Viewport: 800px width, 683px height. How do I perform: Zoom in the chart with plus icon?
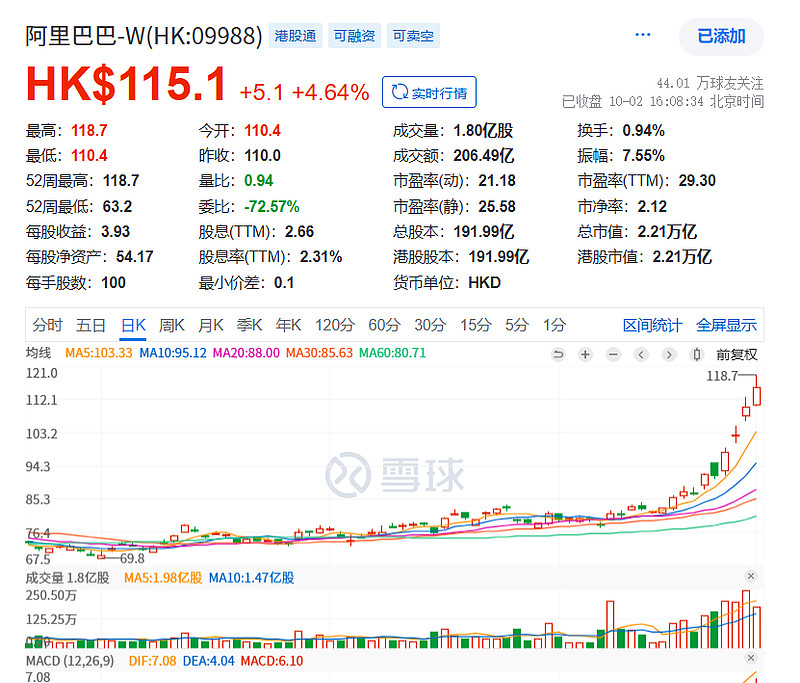coord(586,354)
